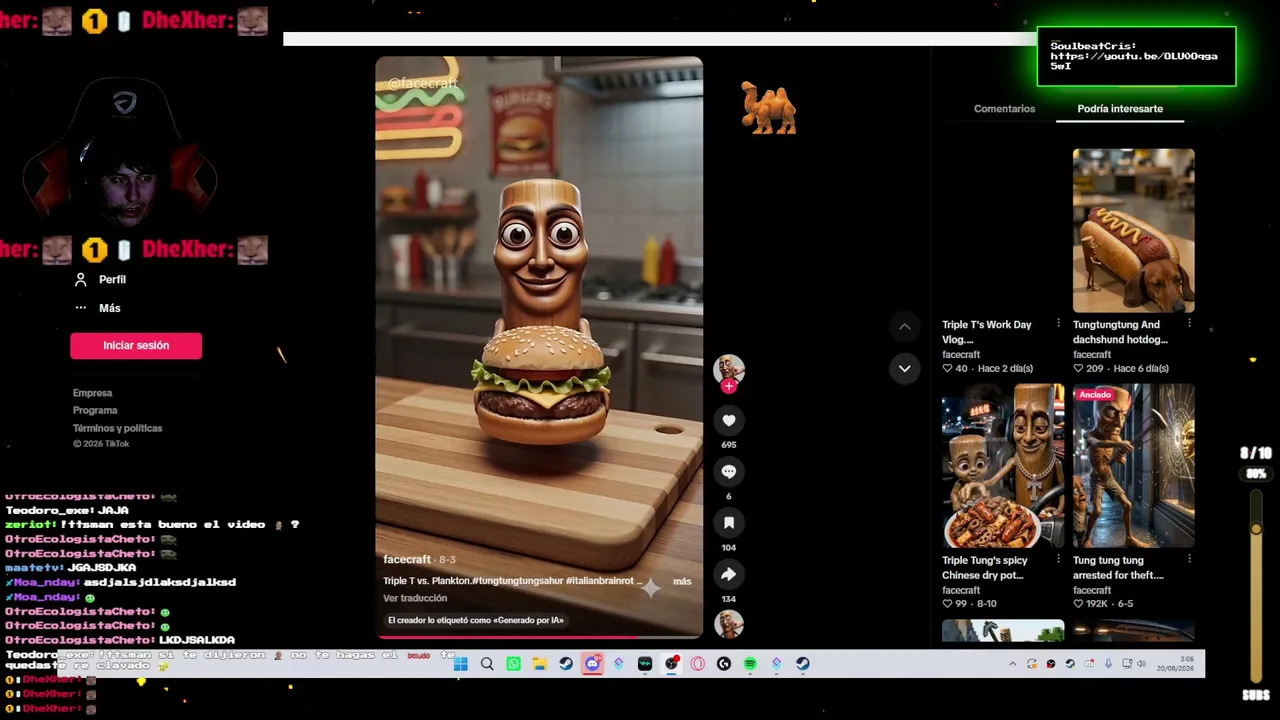The image size is (1280, 720).
Task: Open the Términos y políticas link
Action: point(117,428)
